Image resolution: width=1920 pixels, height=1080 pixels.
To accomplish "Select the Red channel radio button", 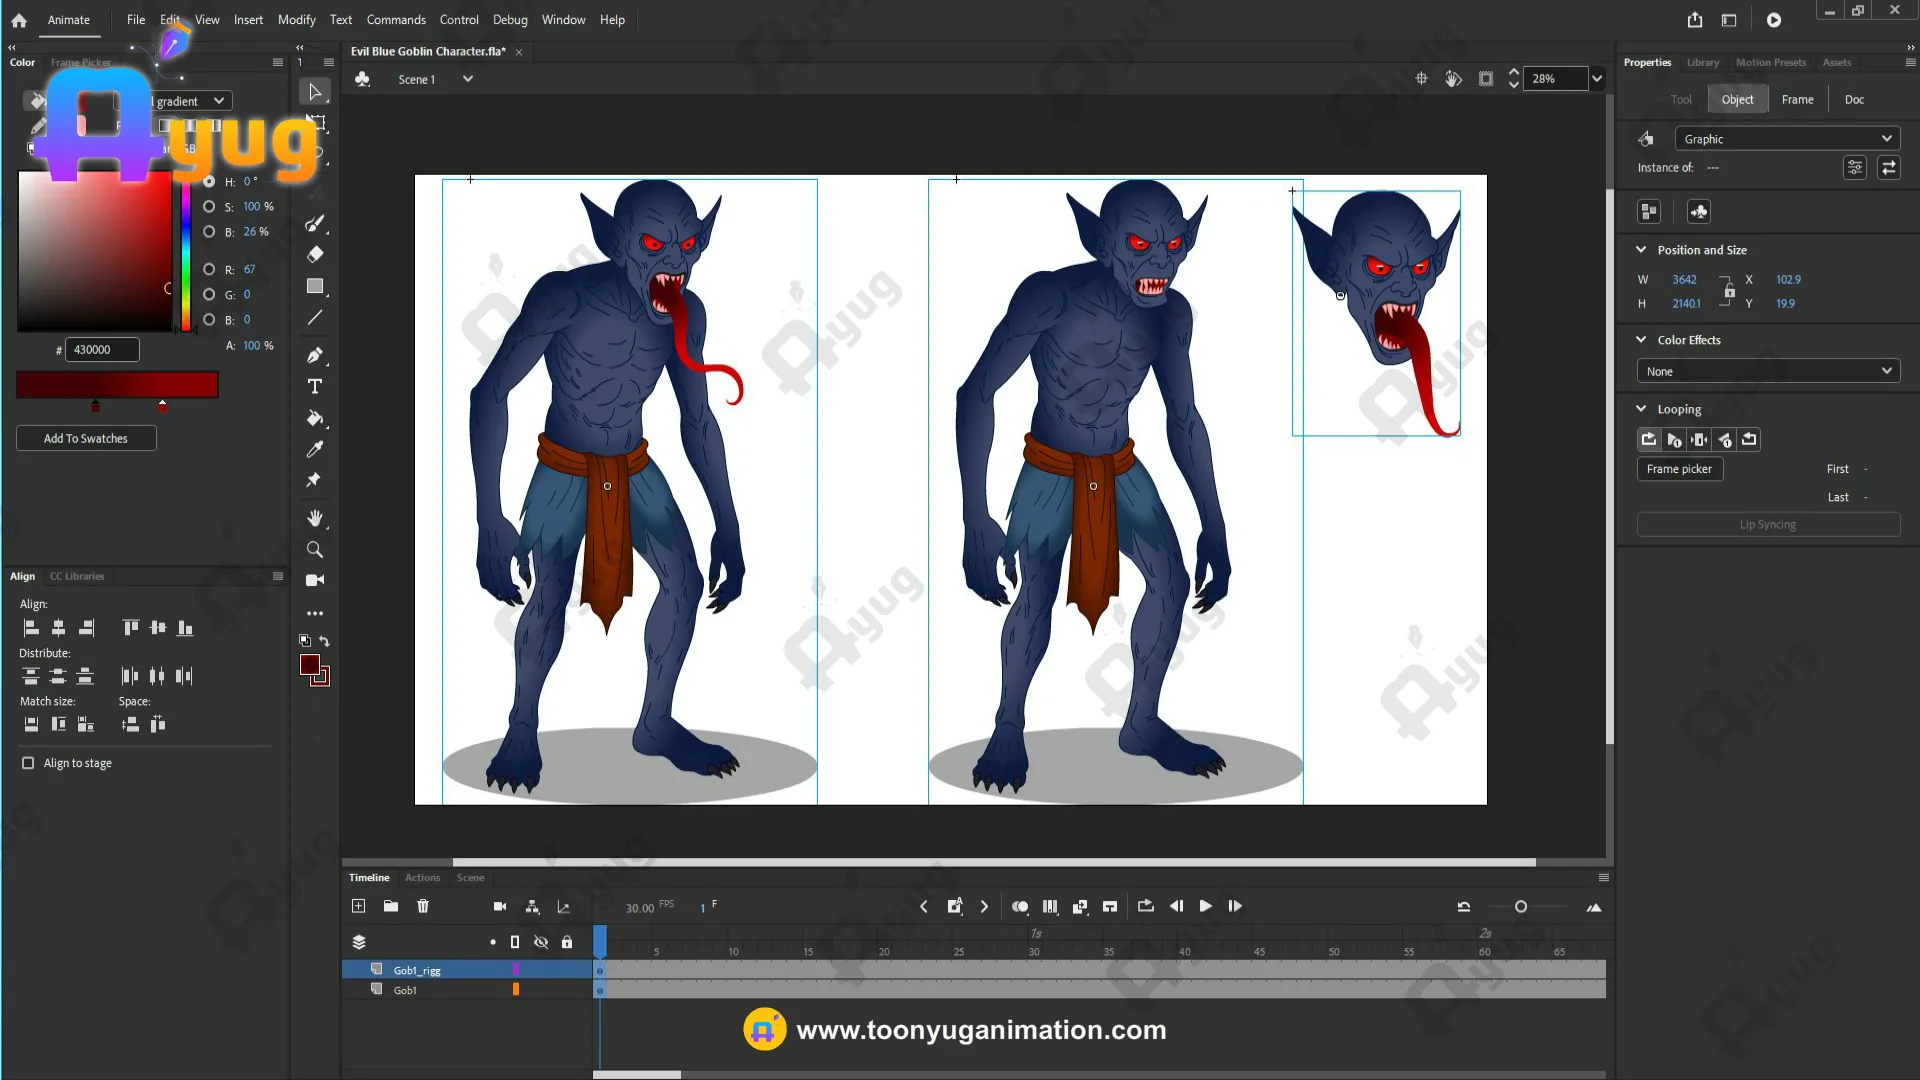I will coord(209,269).
